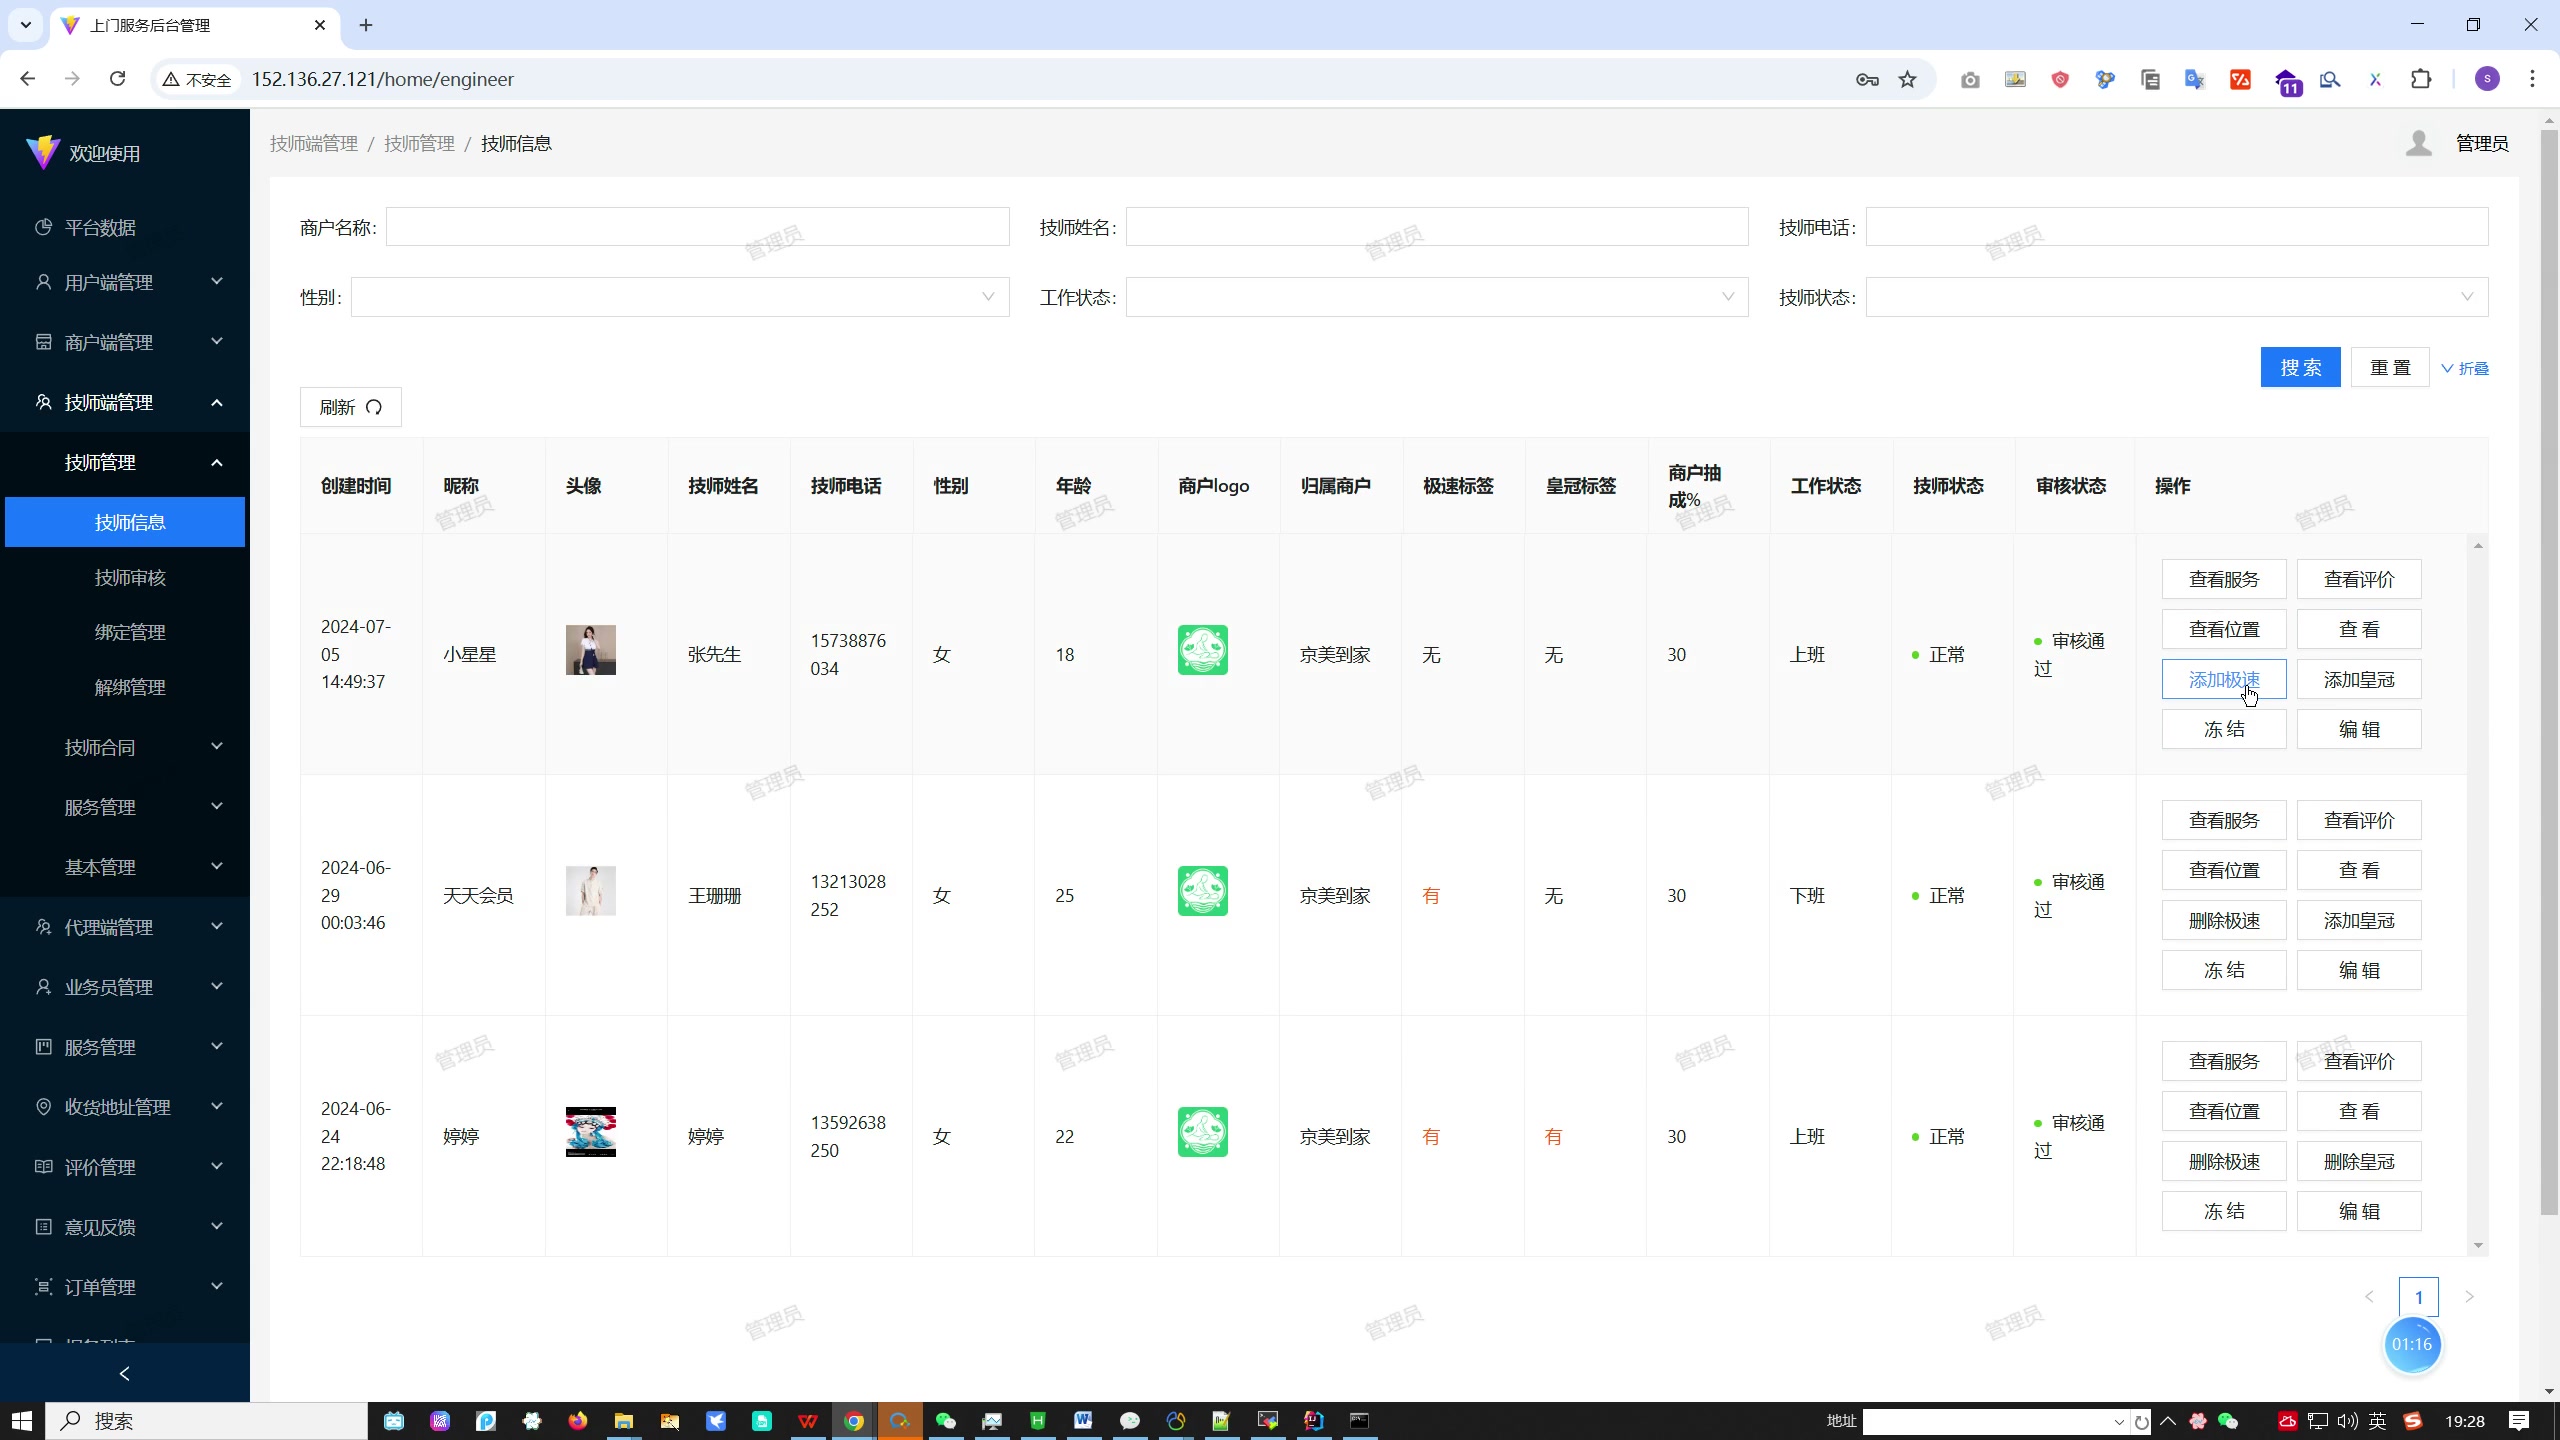
Task: Open the Chrome profile avatar icon
Action: pos(2487,79)
